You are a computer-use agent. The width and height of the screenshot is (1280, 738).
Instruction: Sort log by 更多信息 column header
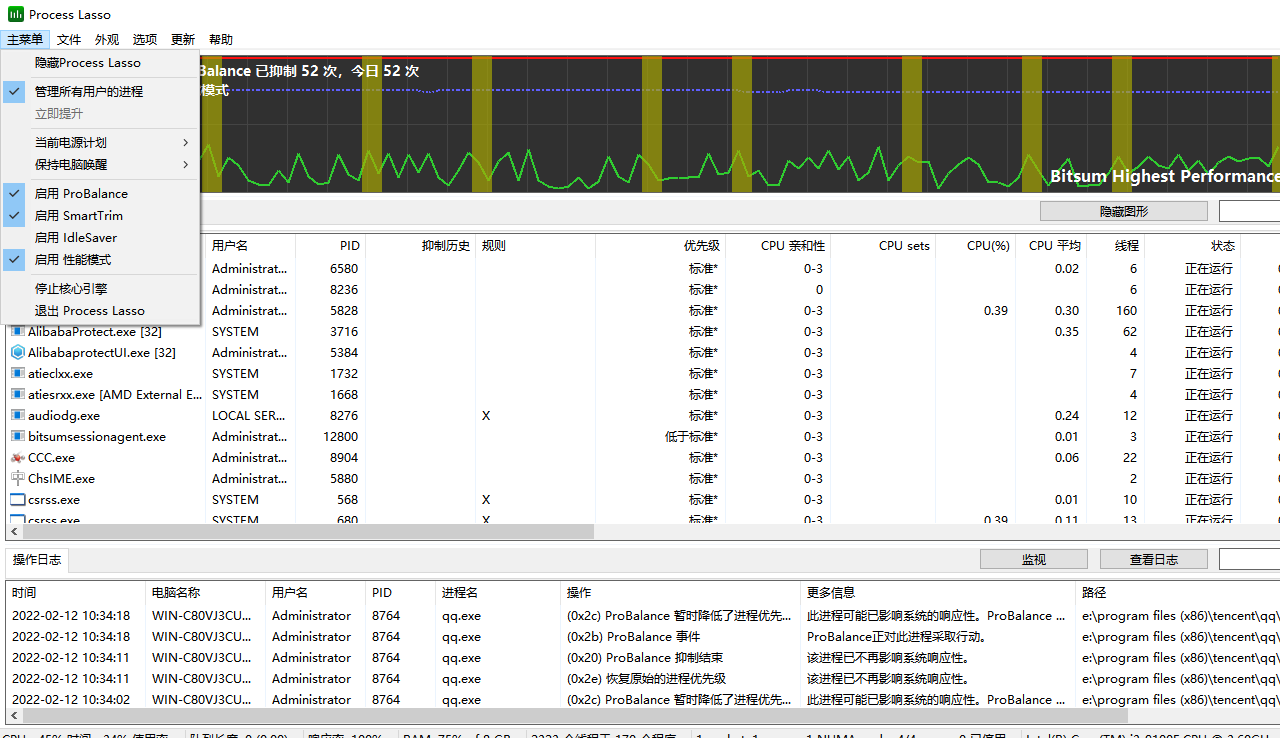pyautogui.click(x=938, y=592)
